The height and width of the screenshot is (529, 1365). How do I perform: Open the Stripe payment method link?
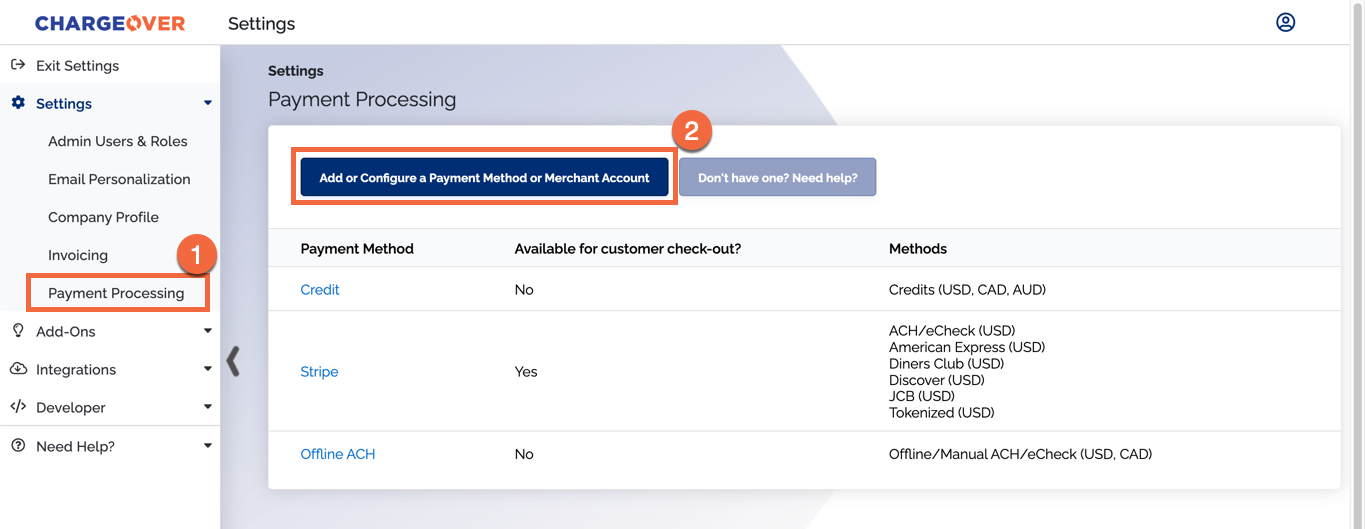pos(319,371)
